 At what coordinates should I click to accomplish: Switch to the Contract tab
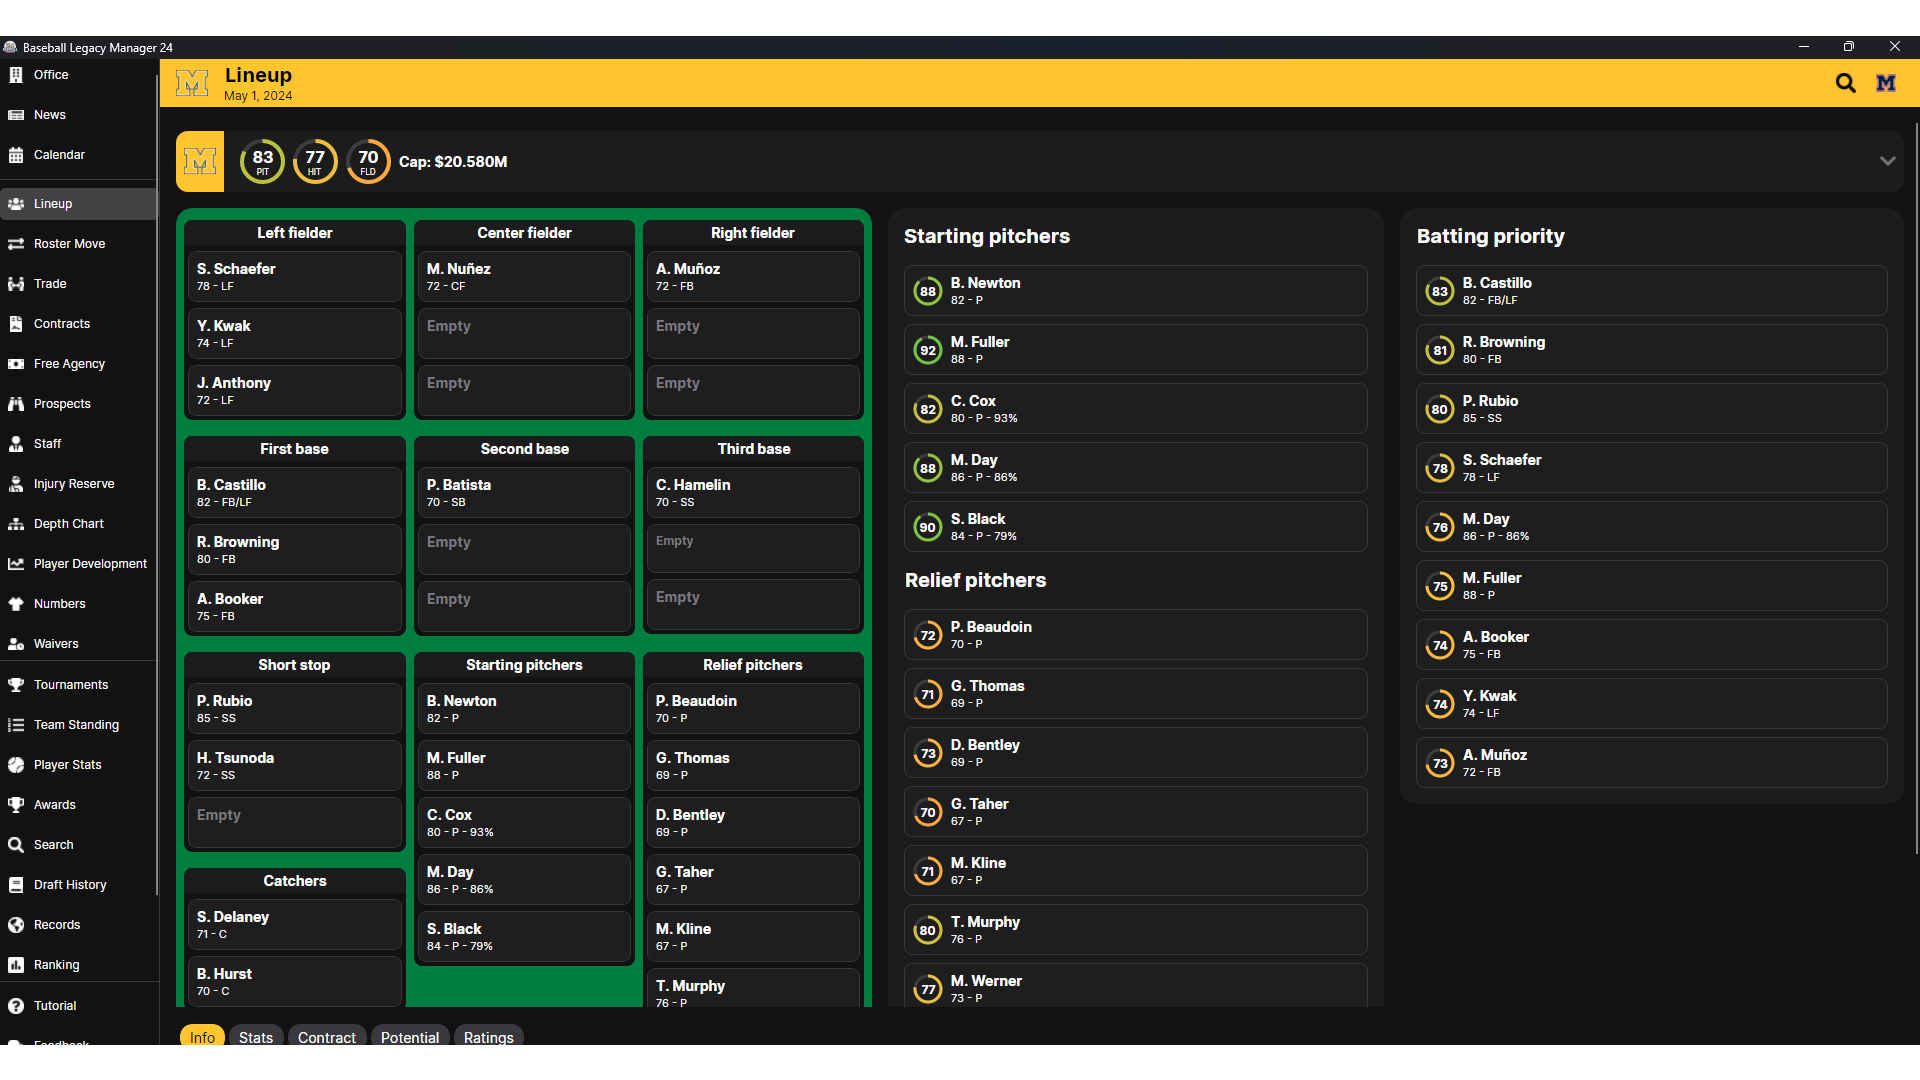(x=327, y=1037)
